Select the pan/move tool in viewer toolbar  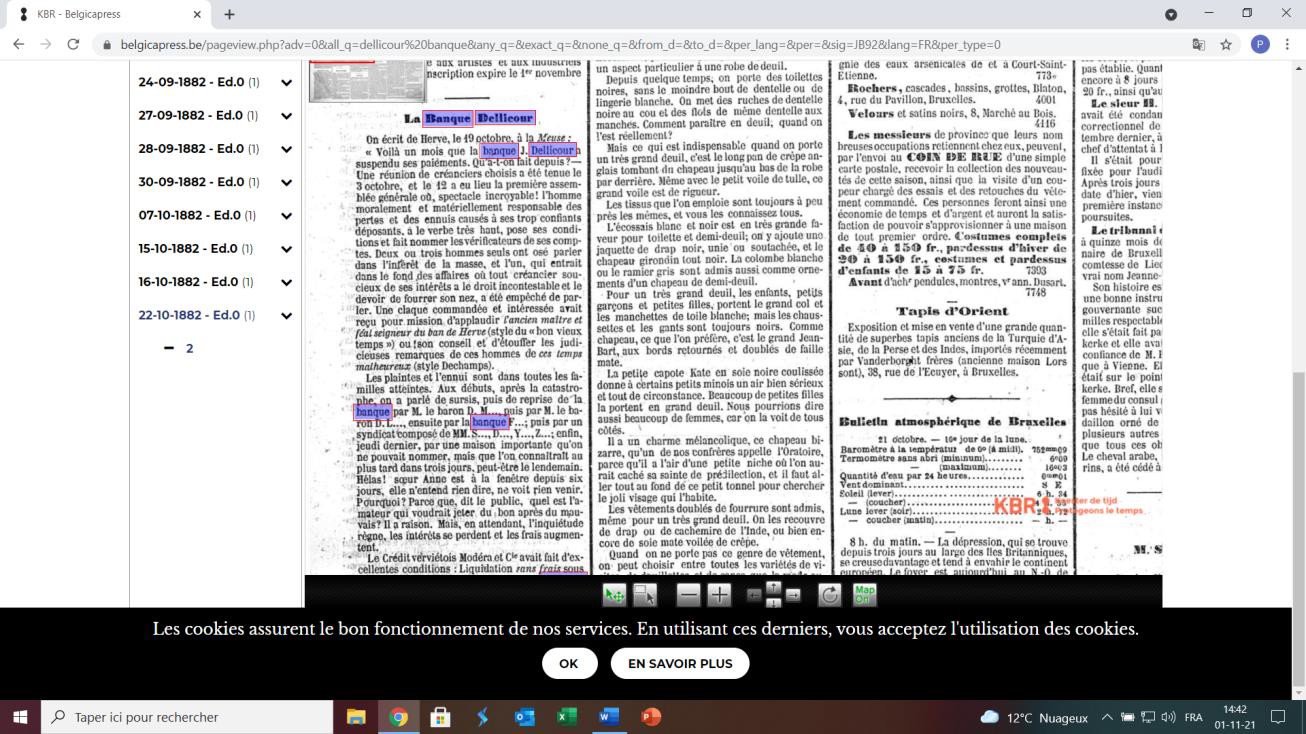click(x=614, y=595)
